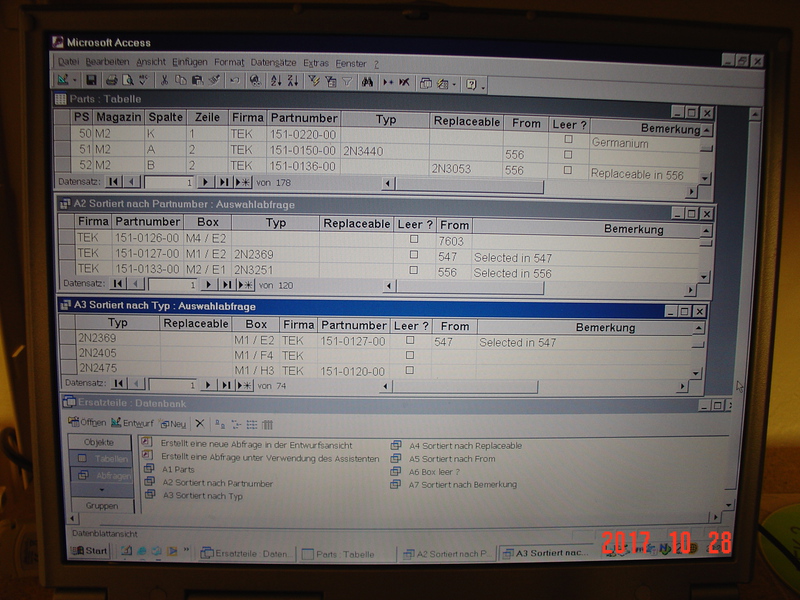
Task: Sort ascending with the A-Z toolbar icon
Action: click(275, 81)
